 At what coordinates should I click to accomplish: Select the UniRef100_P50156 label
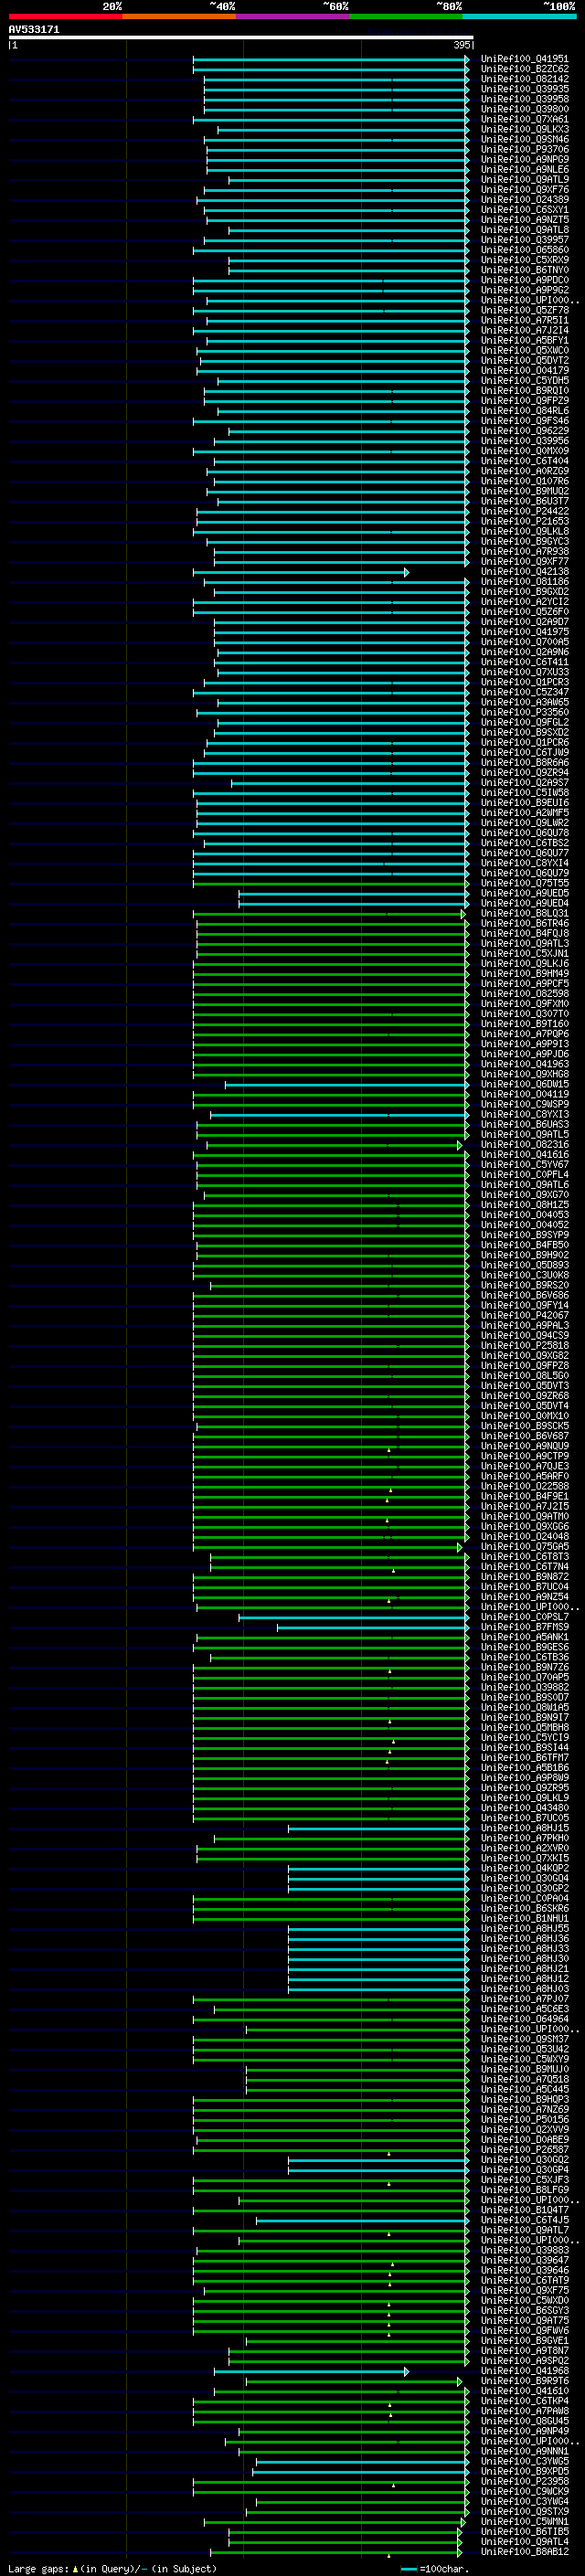524,2119
